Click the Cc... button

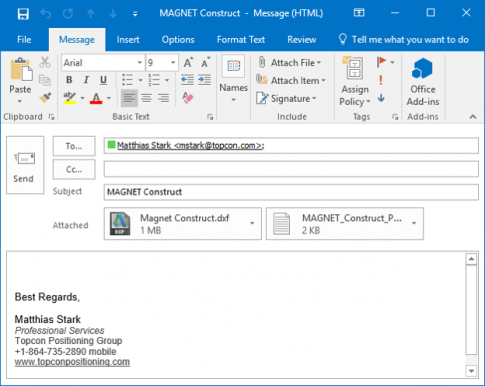pos(74,169)
